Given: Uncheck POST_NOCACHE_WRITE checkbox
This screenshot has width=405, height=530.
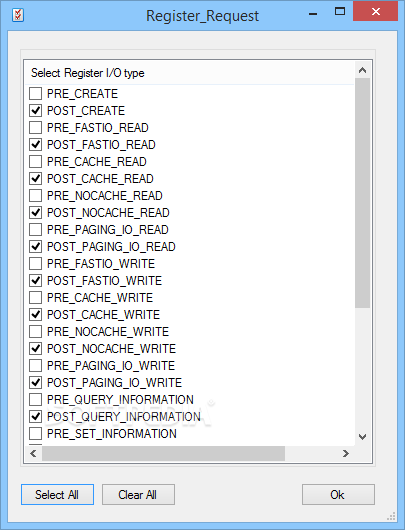Looking at the screenshot, I should pos(35,348).
